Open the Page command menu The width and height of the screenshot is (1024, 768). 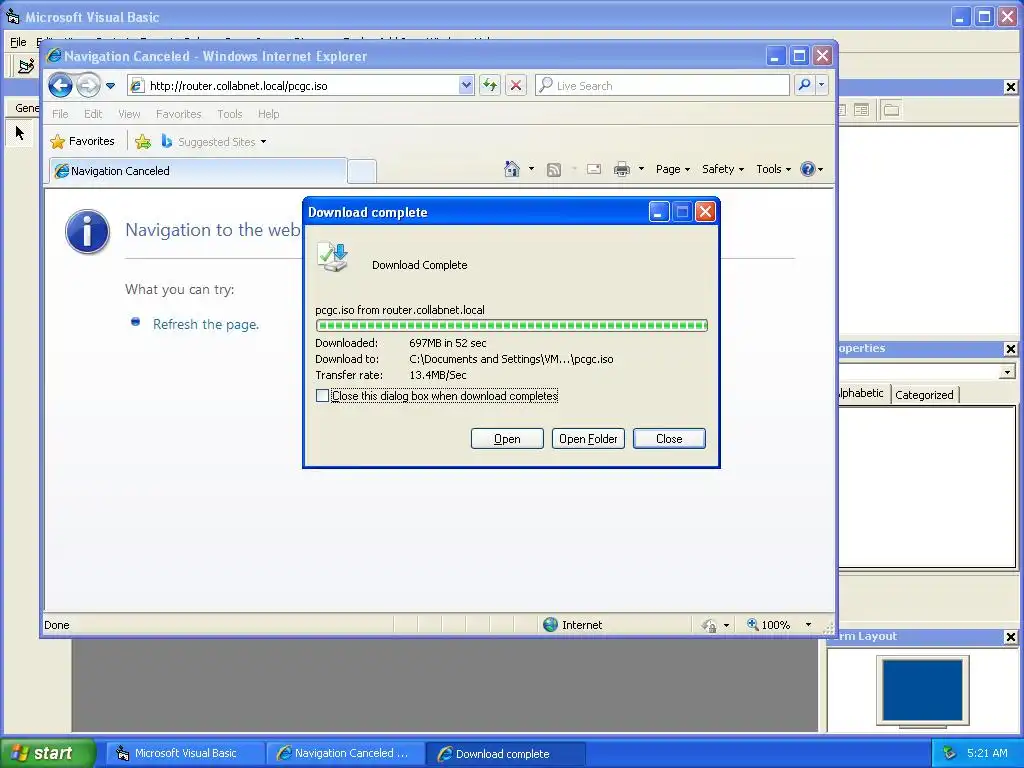tap(673, 169)
